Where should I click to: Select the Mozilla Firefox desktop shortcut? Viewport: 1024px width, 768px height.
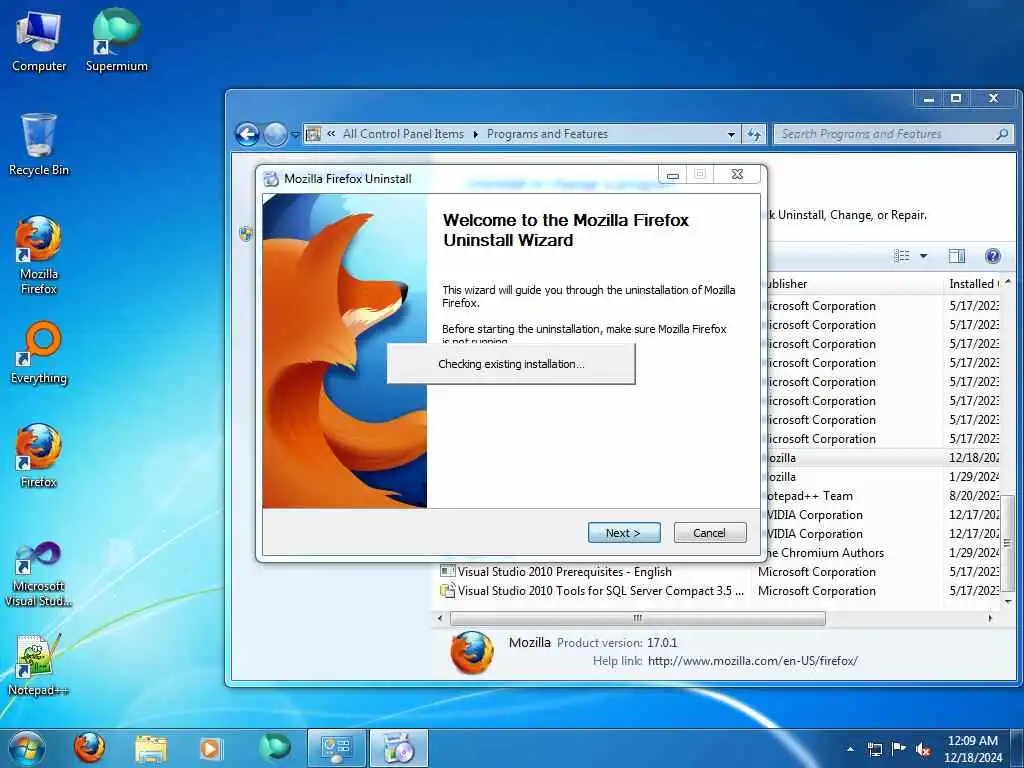click(39, 256)
